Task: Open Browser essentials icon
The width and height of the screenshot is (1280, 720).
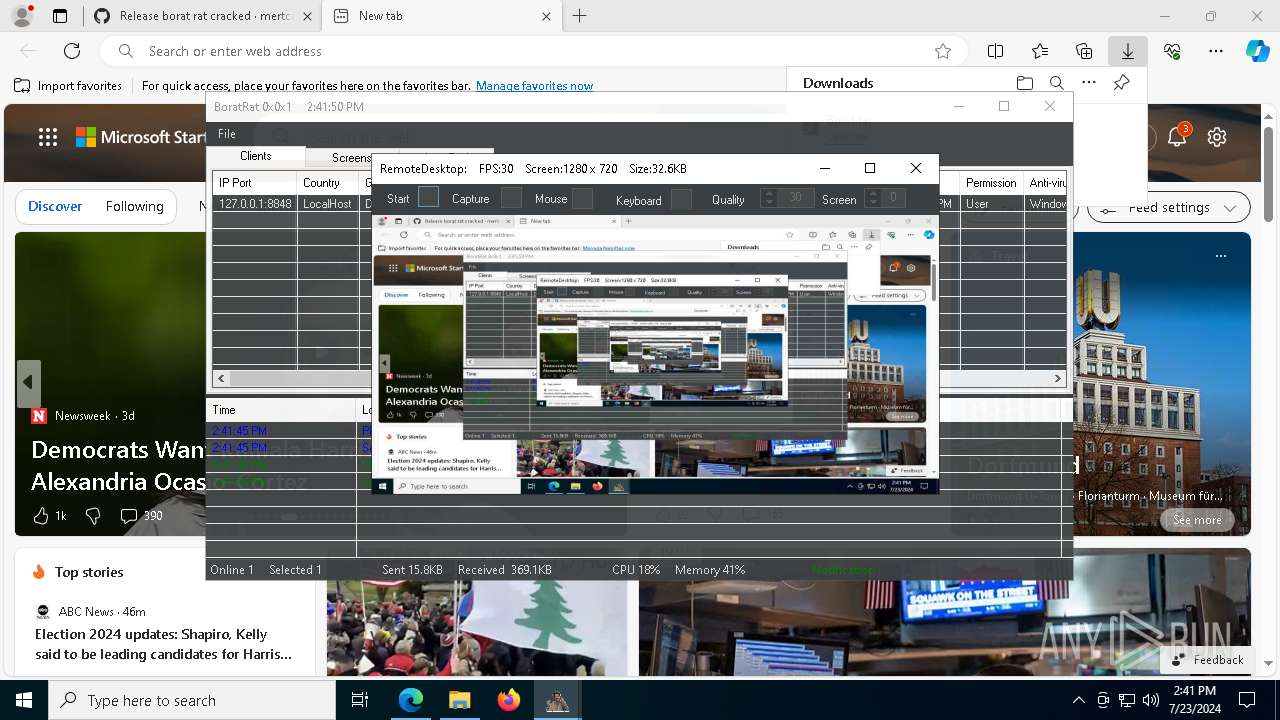Action: [1172, 51]
